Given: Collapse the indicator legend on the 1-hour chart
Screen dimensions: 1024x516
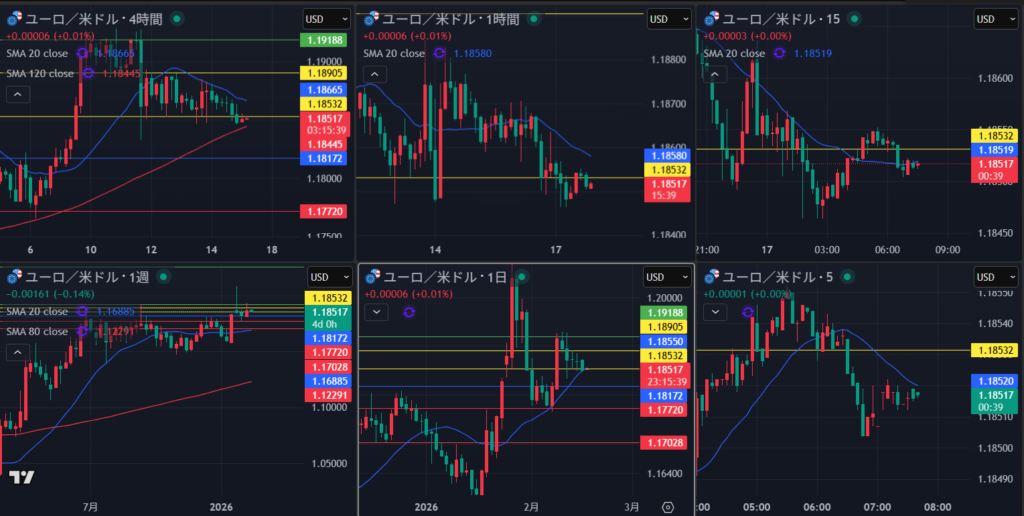Looking at the screenshot, I should tap(375, 75).
